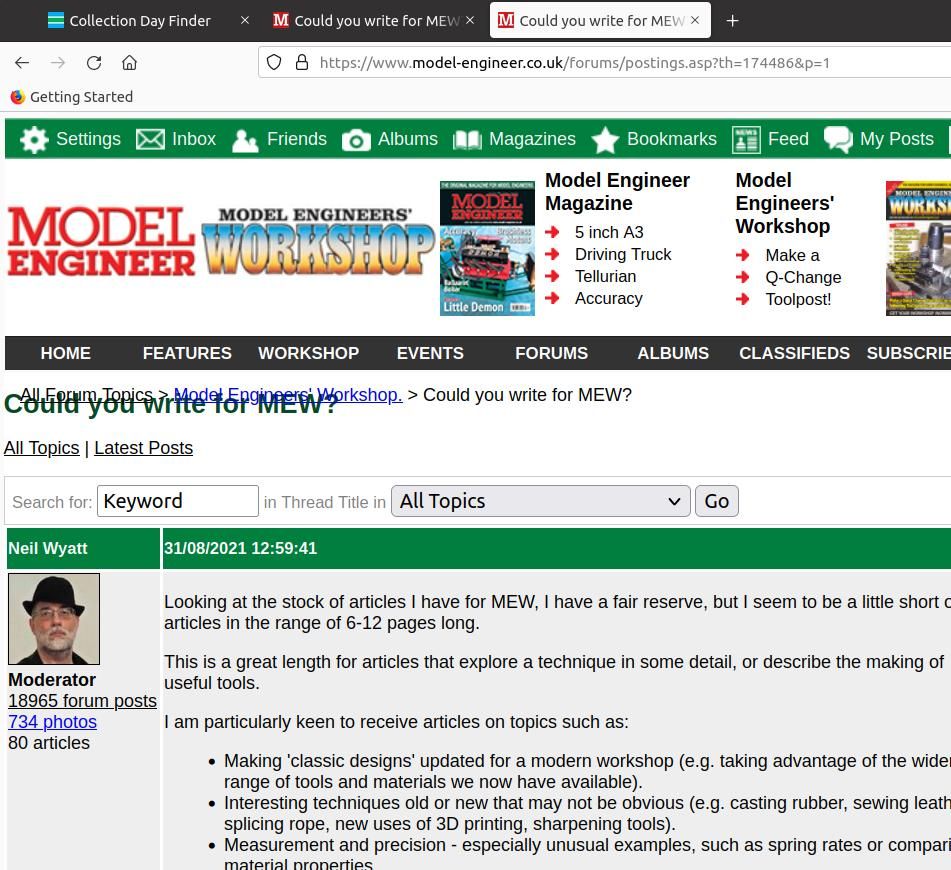Click the browser Forward arrow
This screenshot has height=870, width=951.
point(58,62)
